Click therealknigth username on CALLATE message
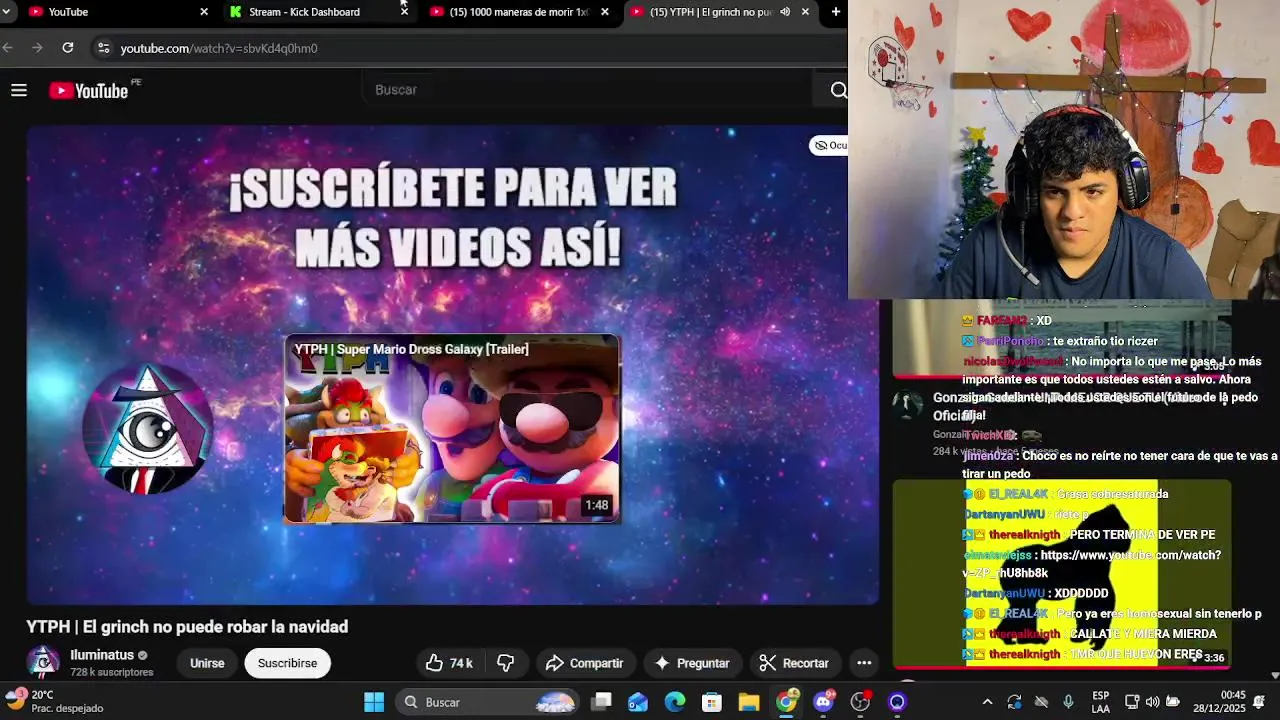1280x720 pixels. [1024, 634]
